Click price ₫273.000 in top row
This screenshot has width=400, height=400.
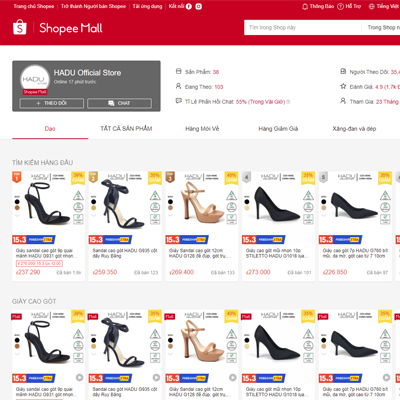coord(258,272)
